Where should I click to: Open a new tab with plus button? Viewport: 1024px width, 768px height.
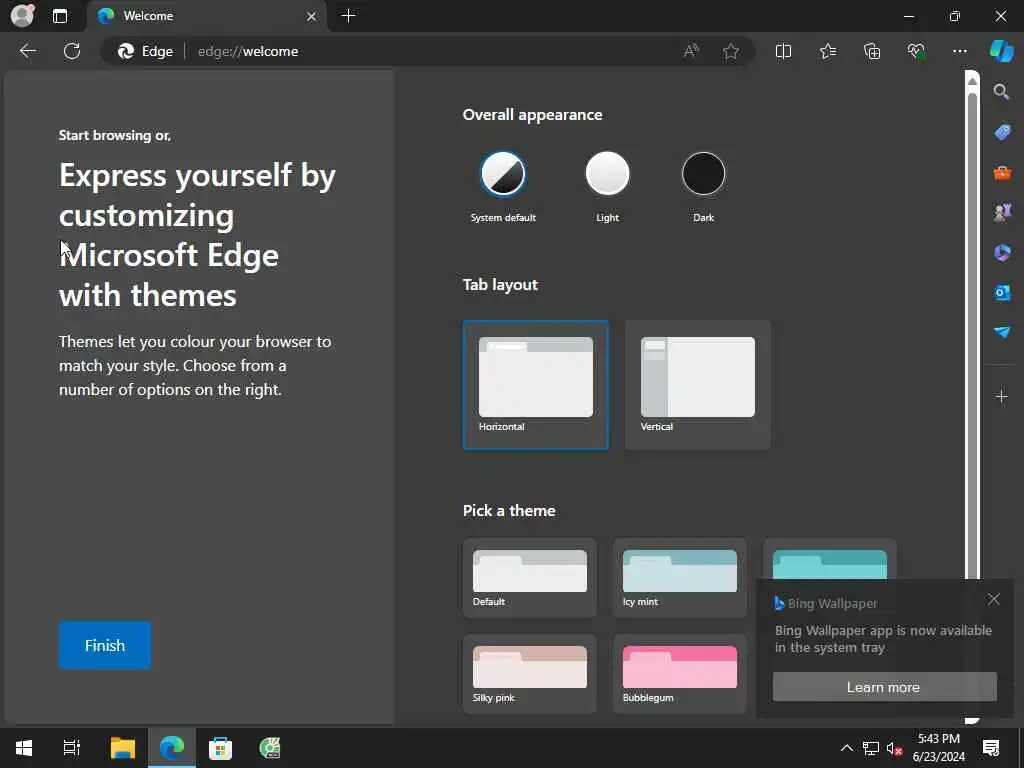(x=349, y=16)
